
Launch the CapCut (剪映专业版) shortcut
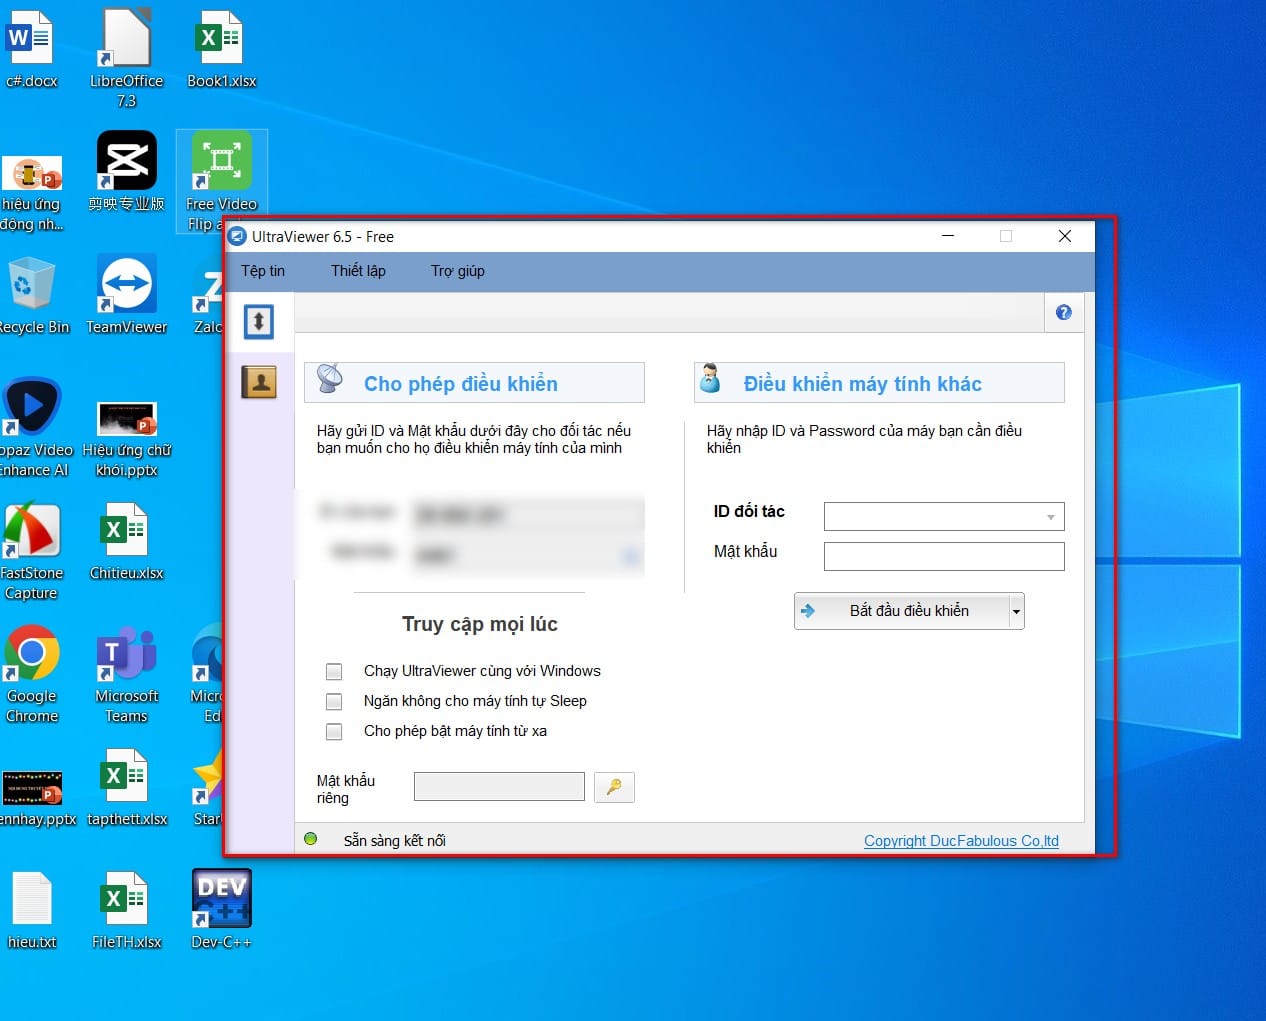126,172
